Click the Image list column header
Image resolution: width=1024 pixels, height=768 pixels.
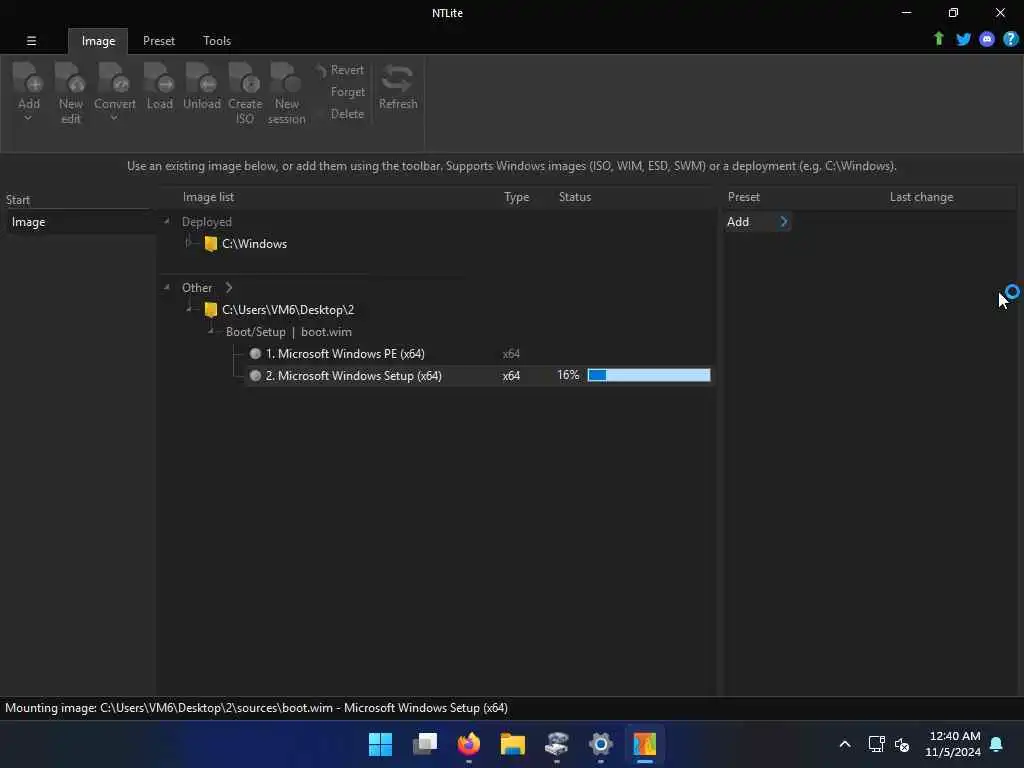pyautogui.click(x=208, y=197)
